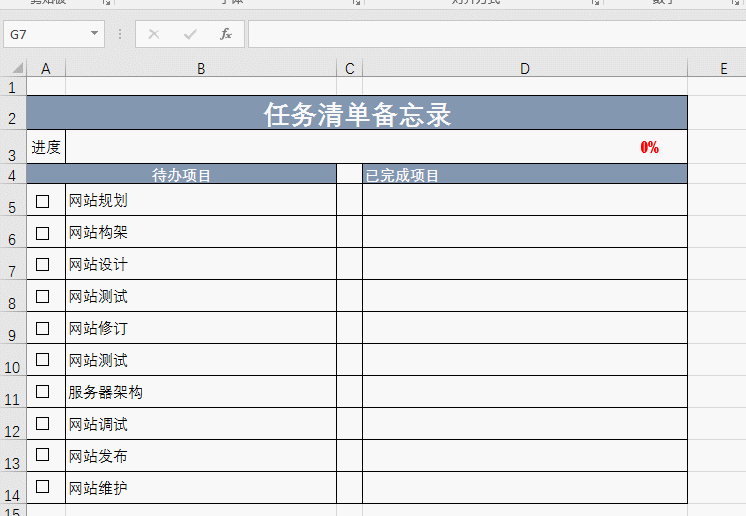The height and width of the screenshot is (516, 746).
Task: Select the 网站构架 cell
Action: [201, 232]
